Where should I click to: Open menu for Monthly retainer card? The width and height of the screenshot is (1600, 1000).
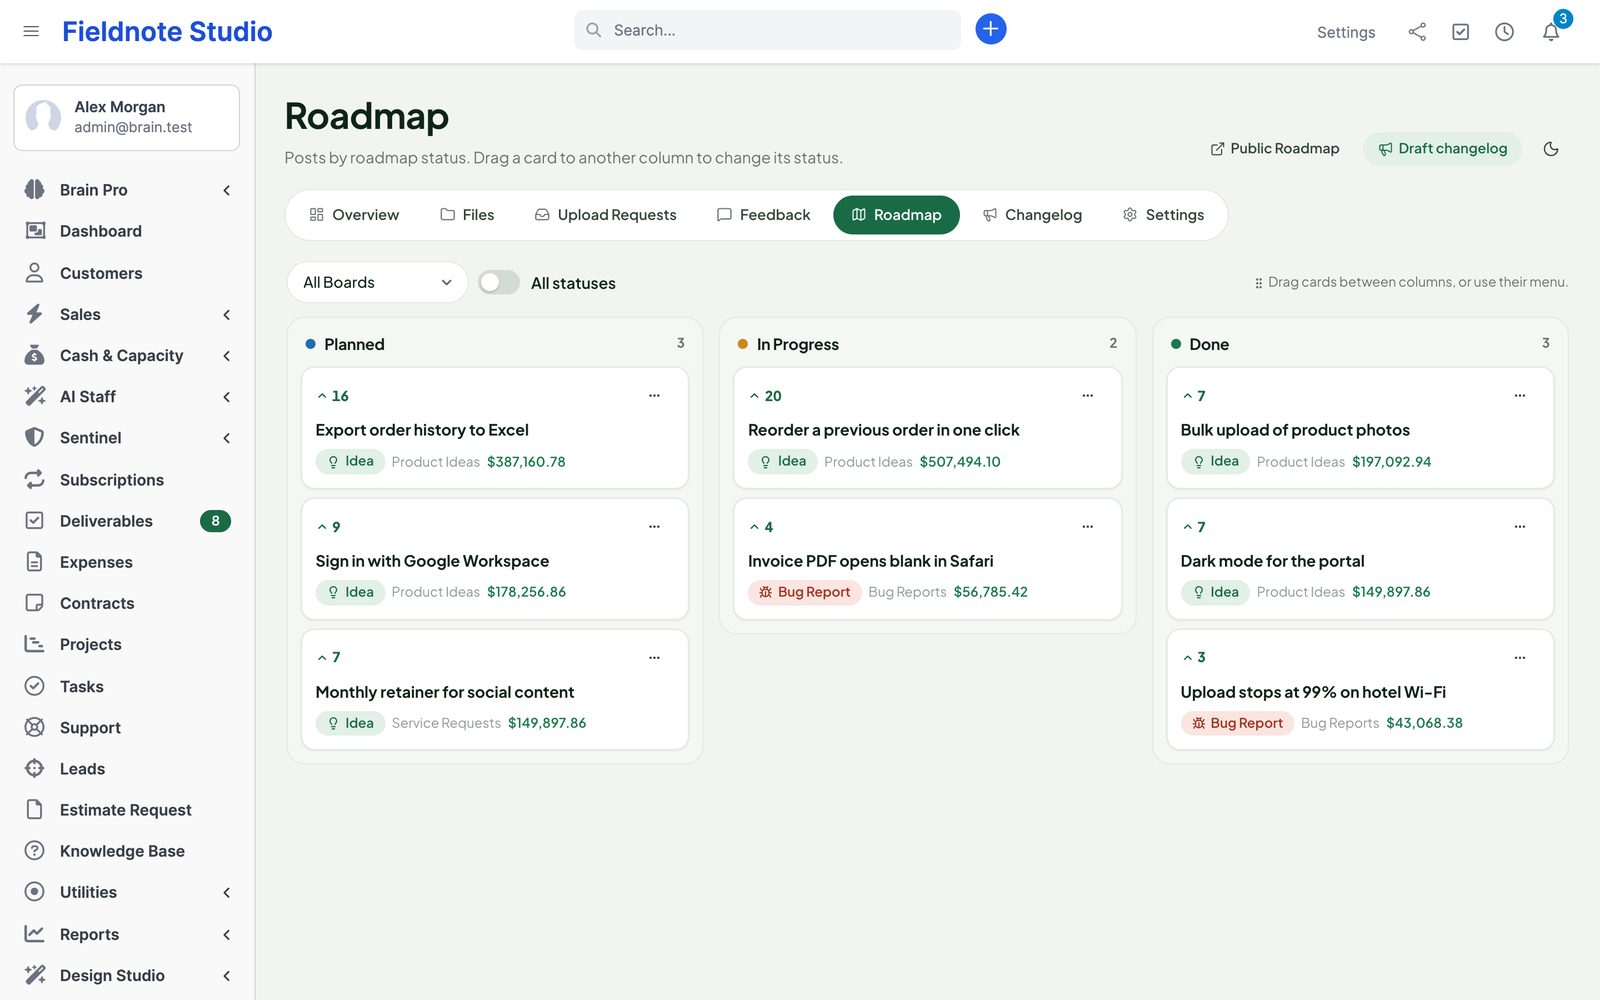pyautogui.click(x=654, y=657)
